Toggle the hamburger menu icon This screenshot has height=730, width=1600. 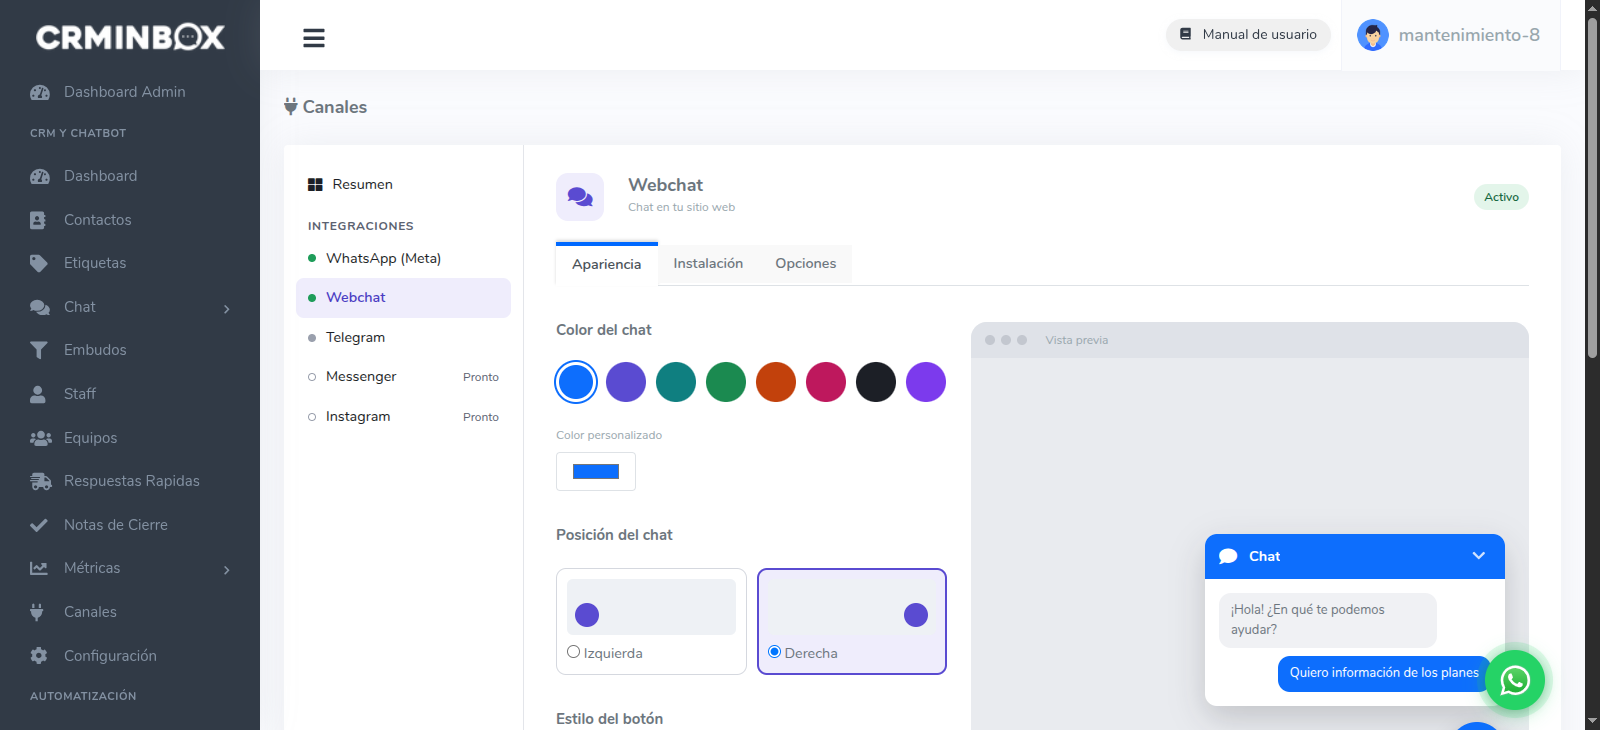pyautogui.click(x=314, y=38)
